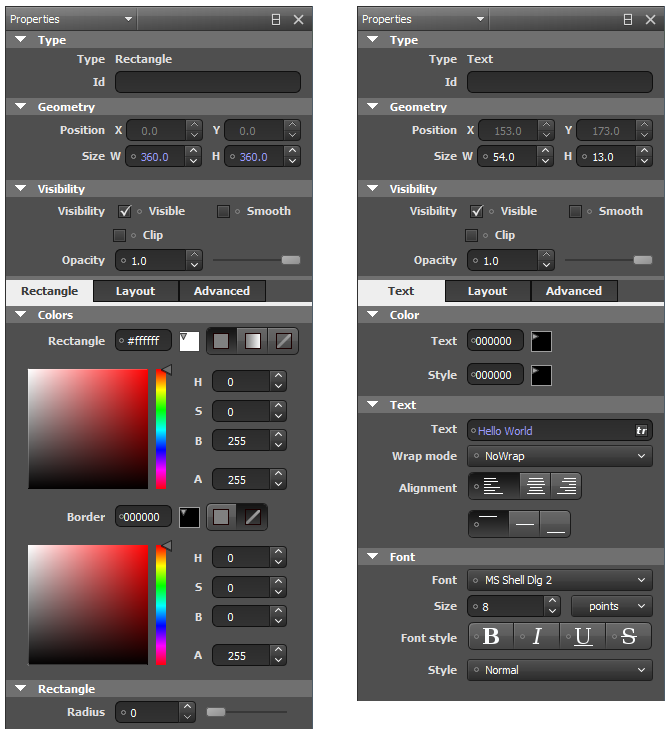
Task: Toggle Underline font style
Action: [x=582, y=636]
